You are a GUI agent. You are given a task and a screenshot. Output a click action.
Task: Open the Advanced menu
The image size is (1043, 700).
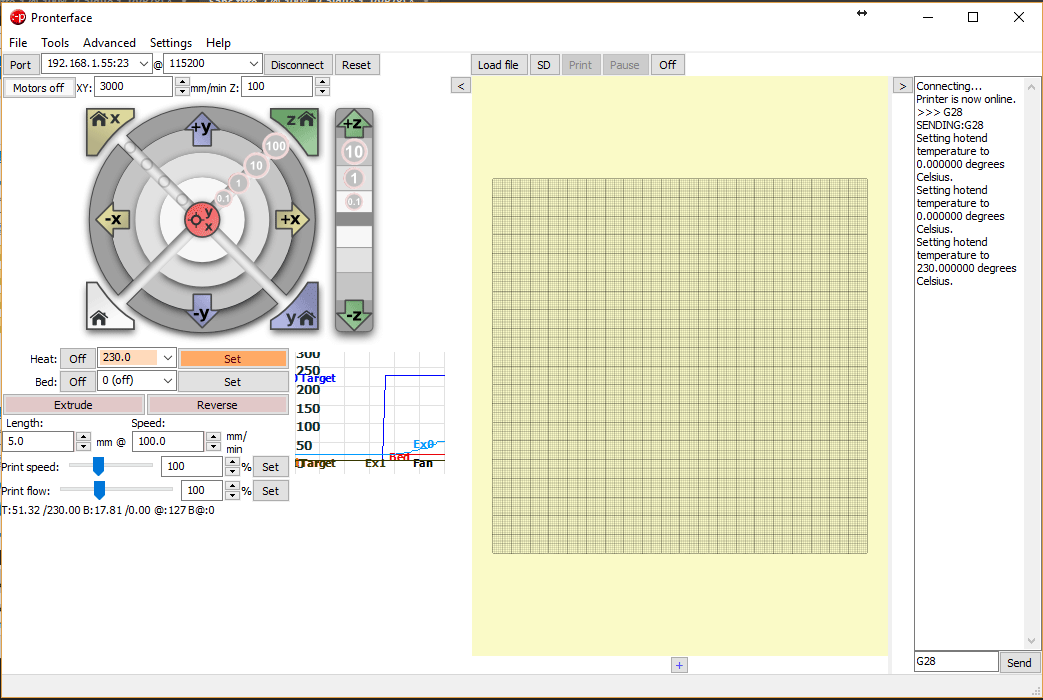109,43
